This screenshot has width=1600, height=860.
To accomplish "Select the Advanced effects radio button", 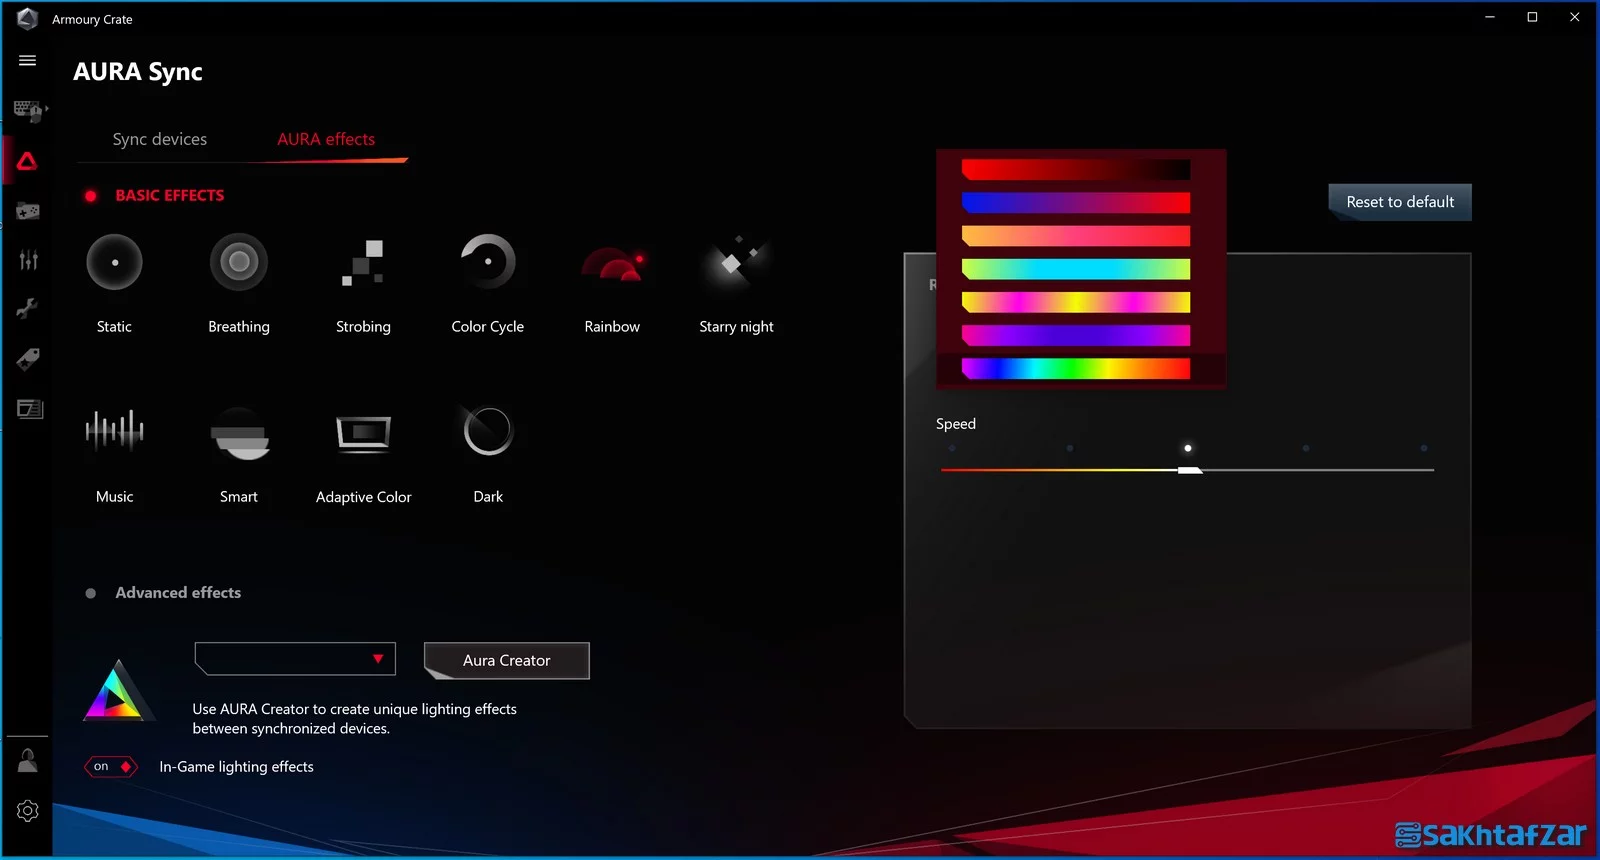I will (x=91, y=593).
